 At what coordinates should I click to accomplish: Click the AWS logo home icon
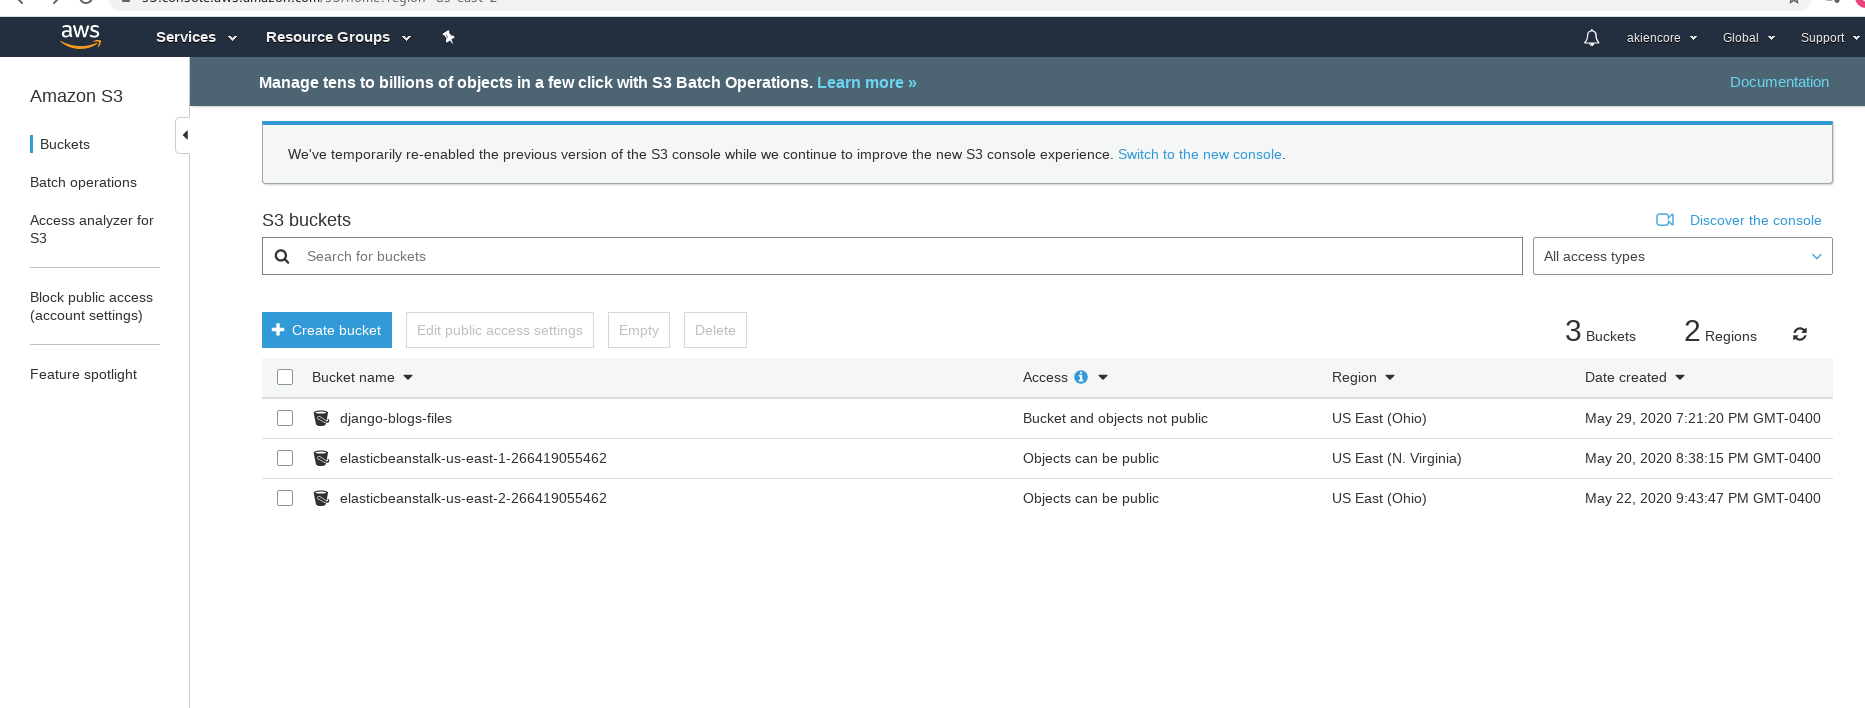click(x=80, y=36)
